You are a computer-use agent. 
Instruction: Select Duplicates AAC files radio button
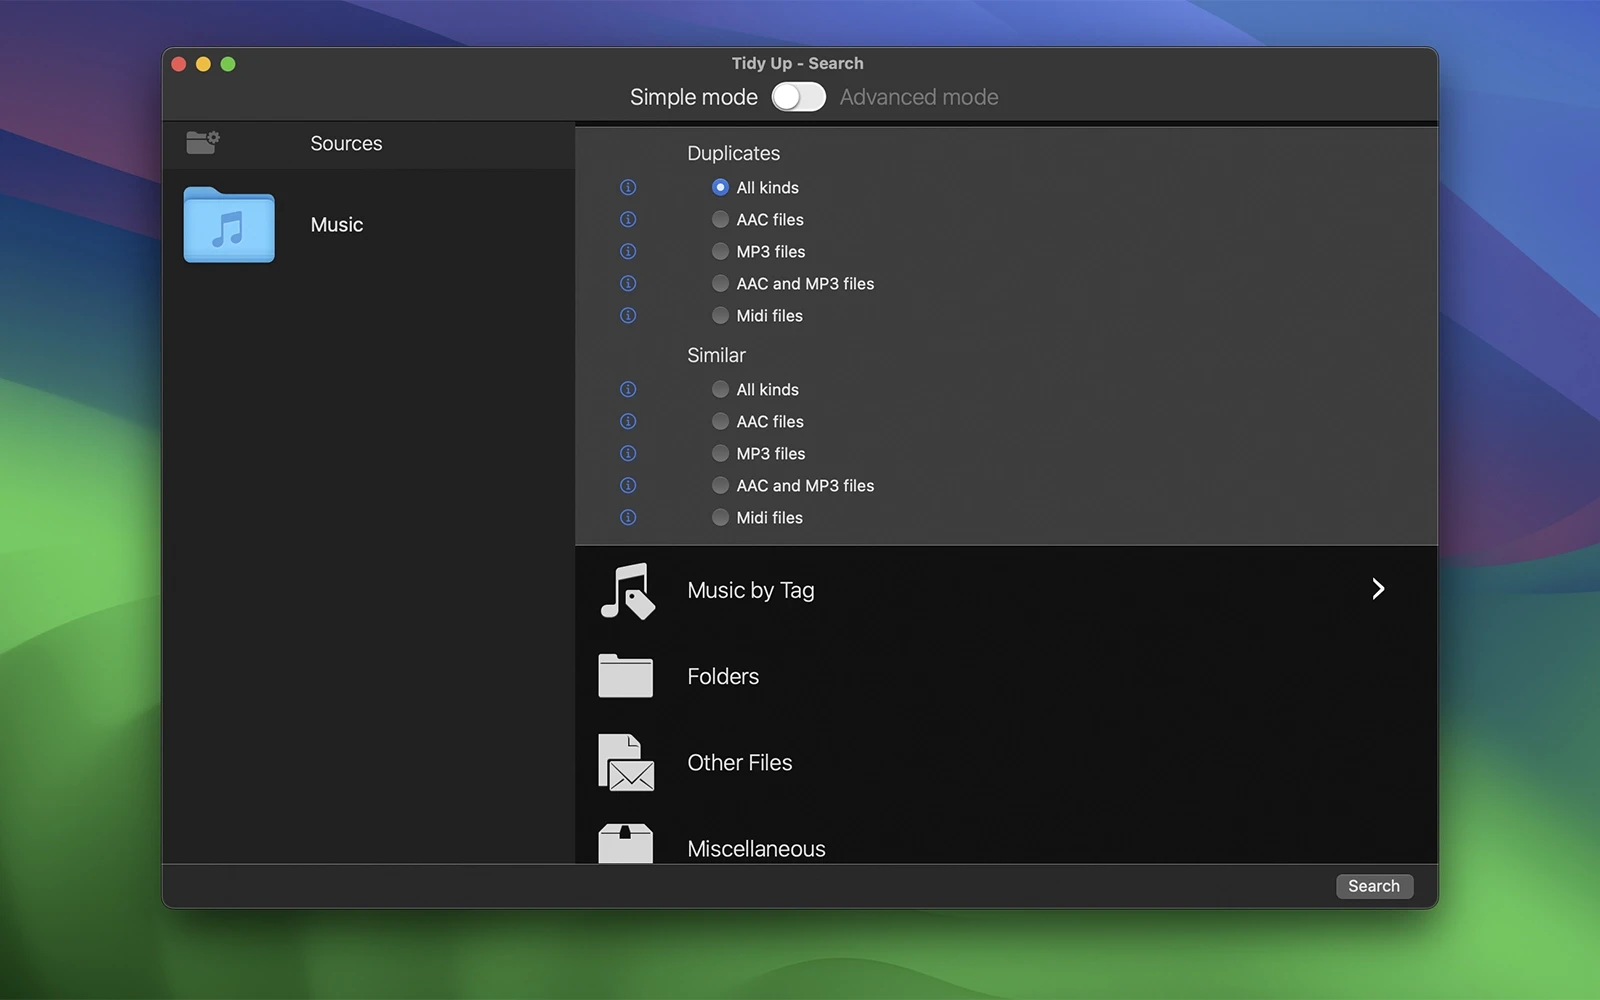tap(720, 220)
